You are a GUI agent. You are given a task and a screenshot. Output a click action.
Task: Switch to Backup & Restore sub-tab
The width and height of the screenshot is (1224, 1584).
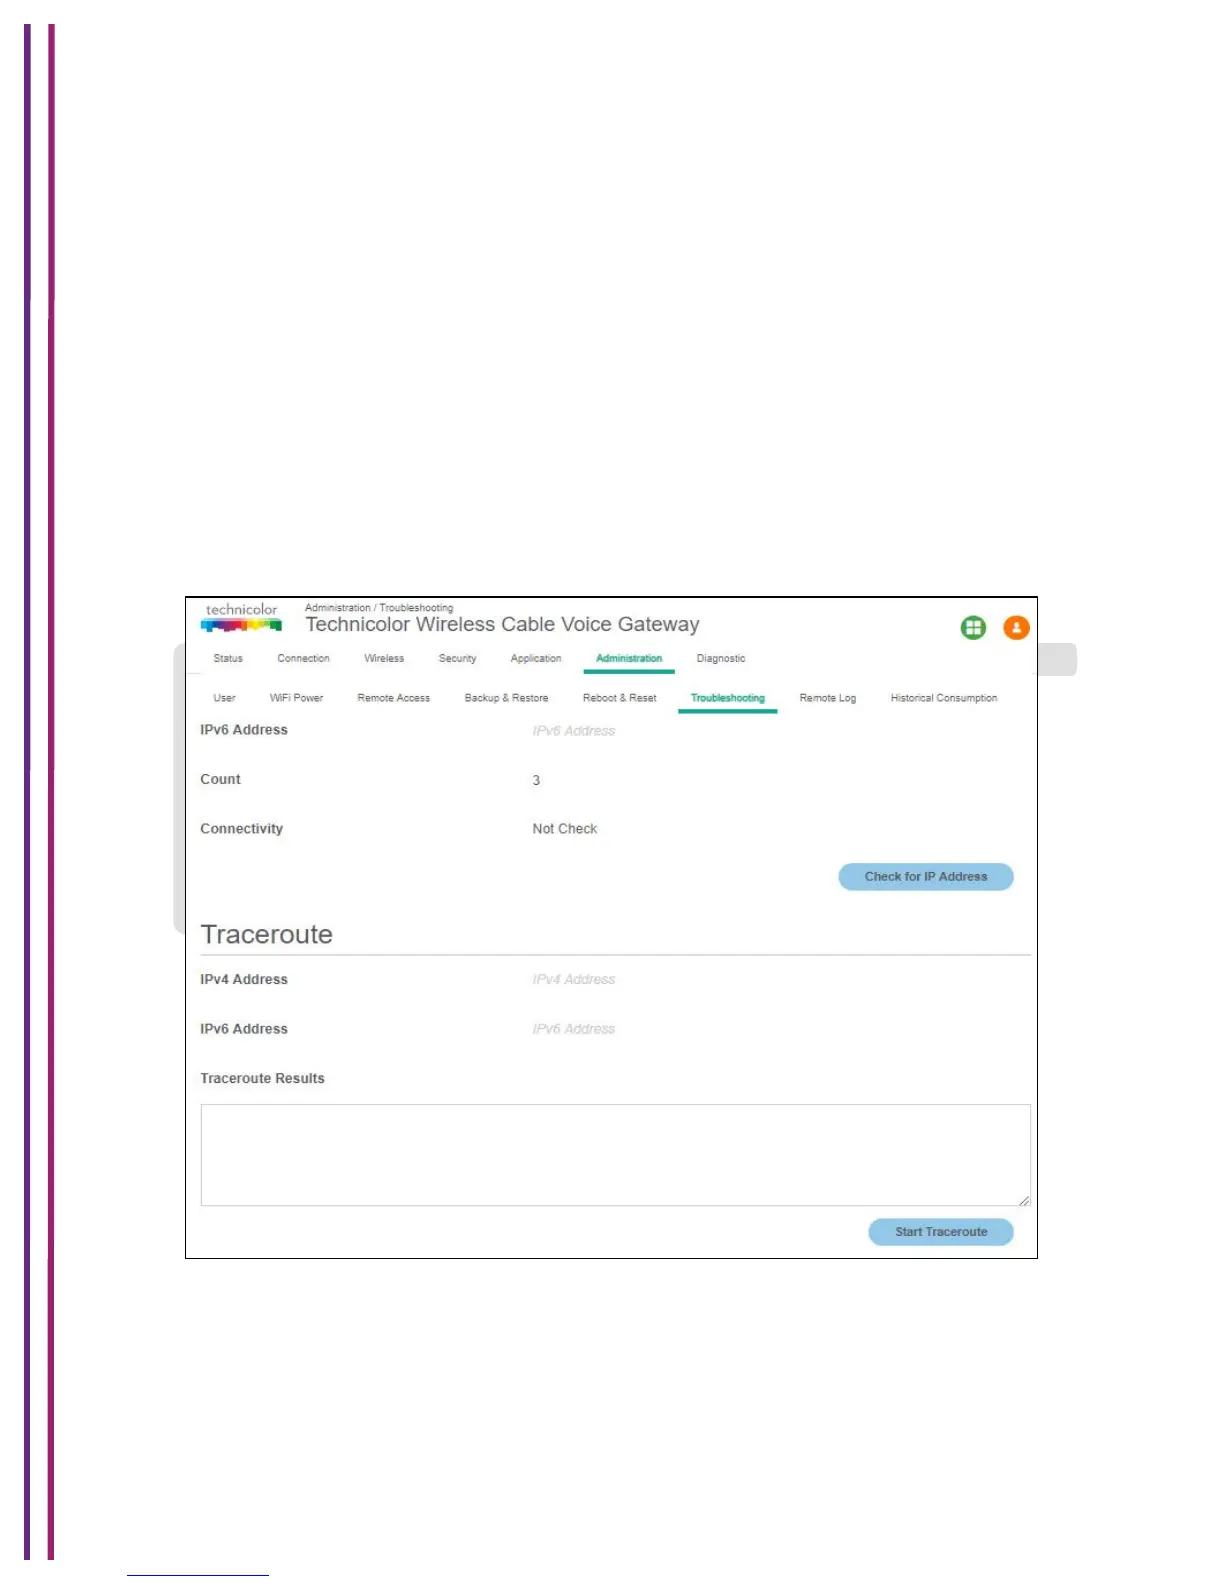pyautogui.click(x=506, y=698)
